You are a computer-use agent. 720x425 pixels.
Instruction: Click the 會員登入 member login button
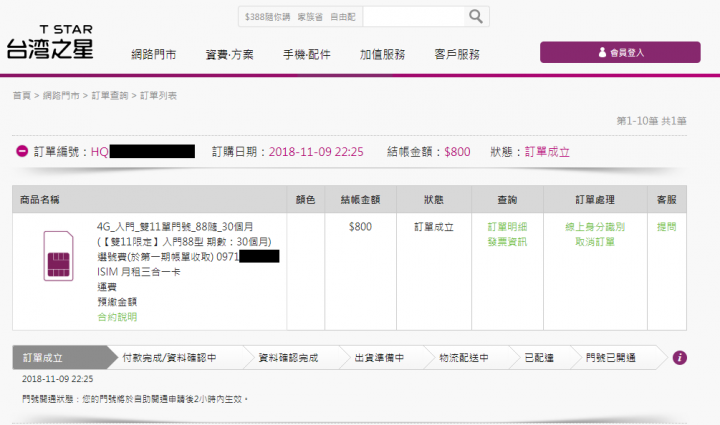620,52
